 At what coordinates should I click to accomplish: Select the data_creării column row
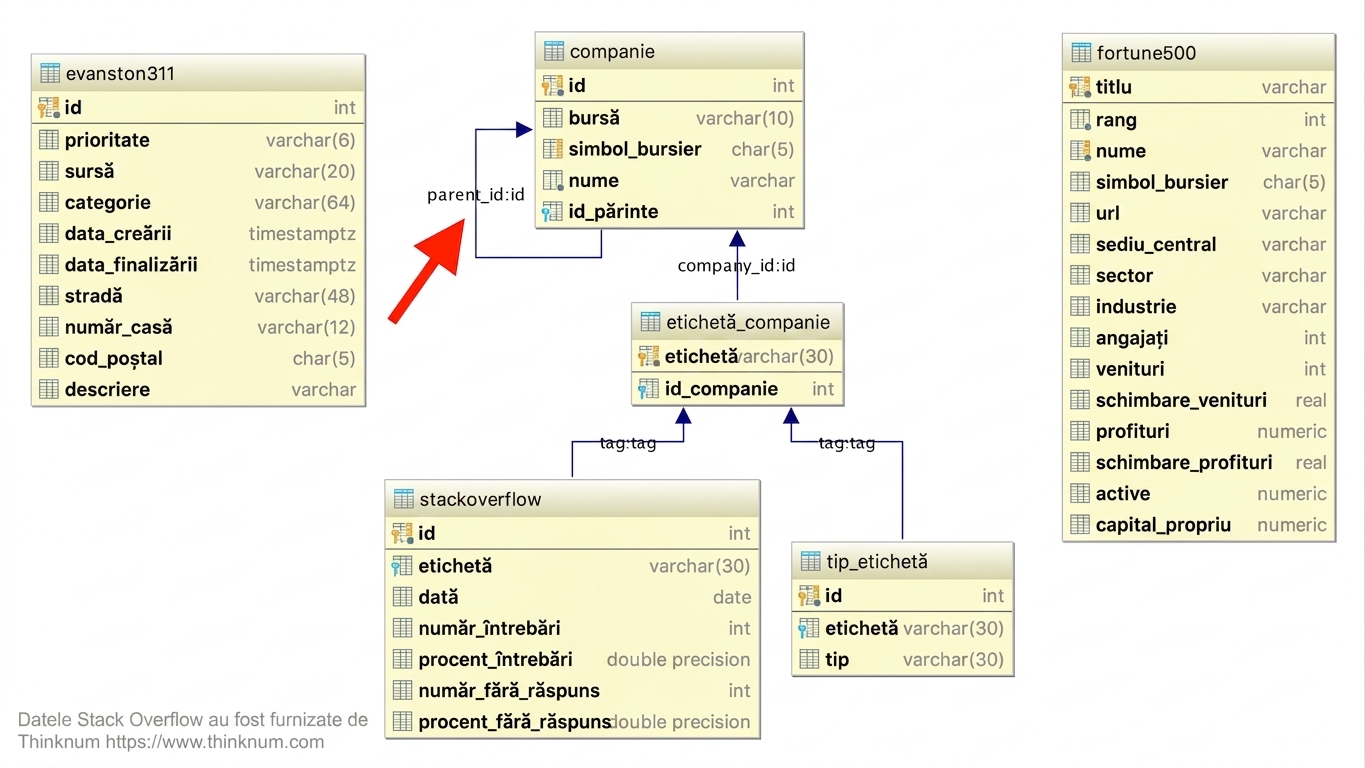198,233
